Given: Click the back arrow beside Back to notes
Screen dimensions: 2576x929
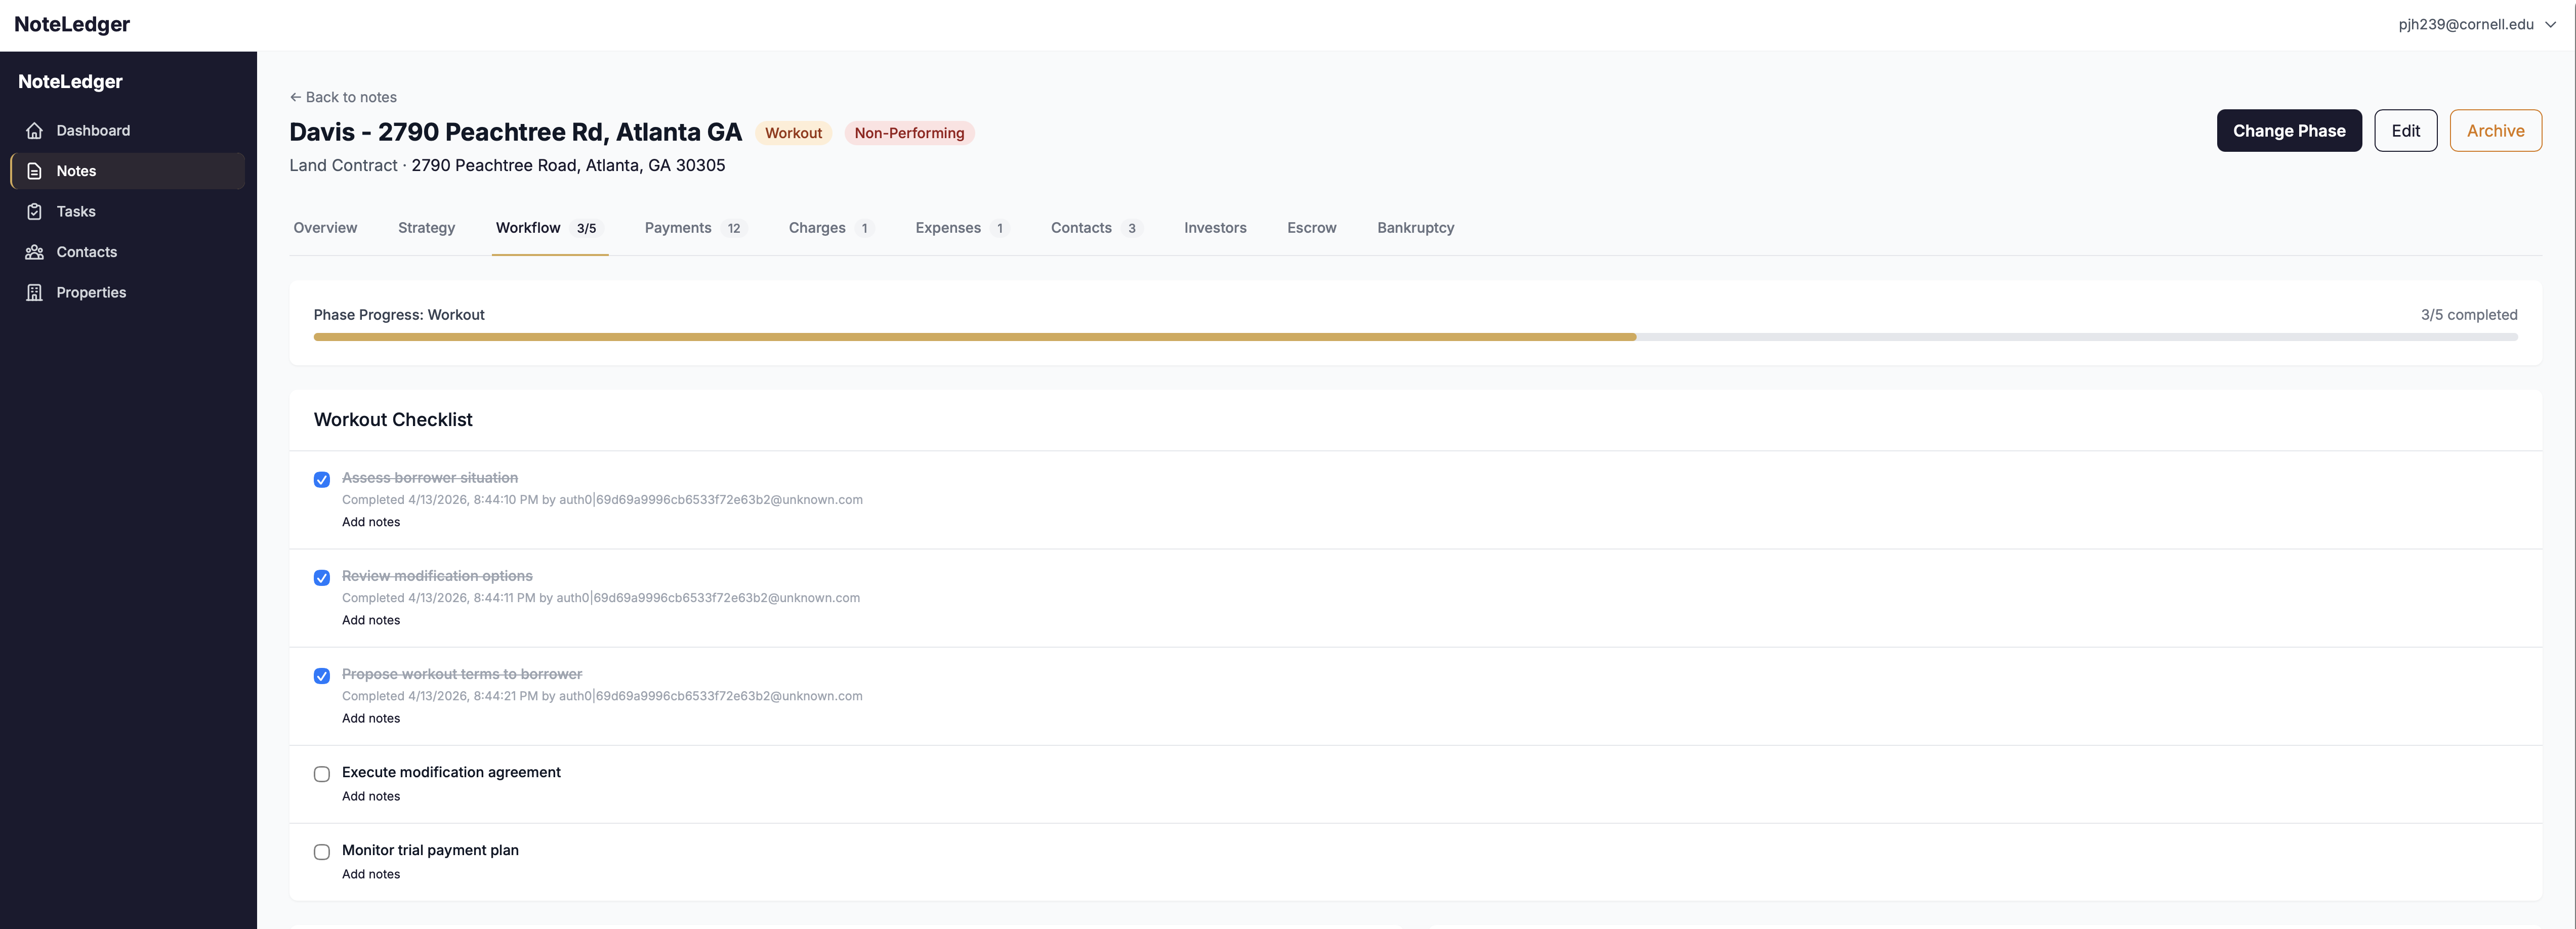Looking at the screenshot, I should (295, 97).
